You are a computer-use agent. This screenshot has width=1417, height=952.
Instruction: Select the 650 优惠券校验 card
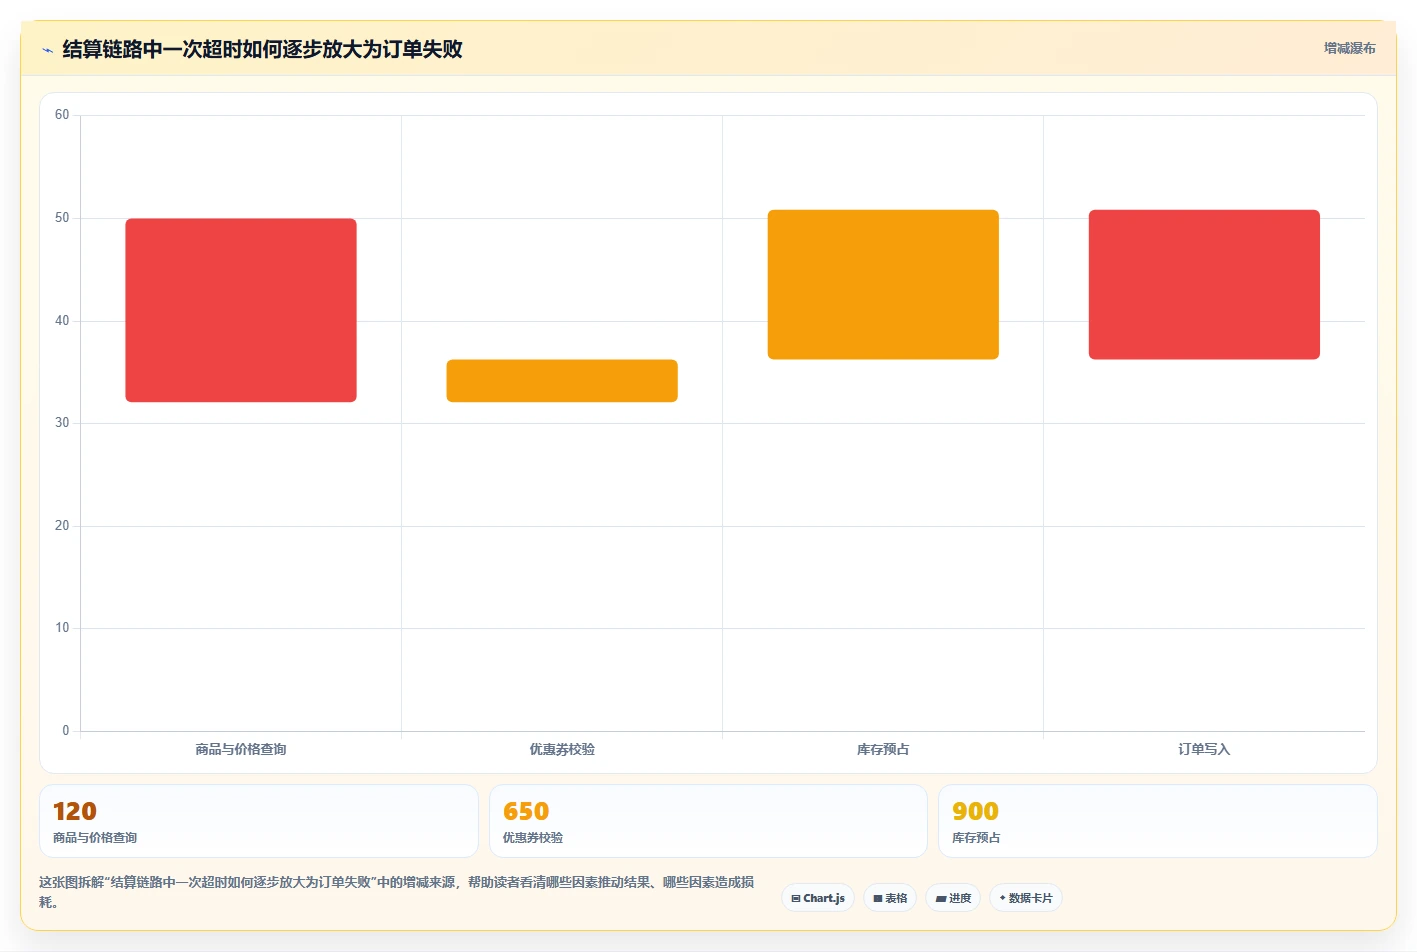(708, 821)
